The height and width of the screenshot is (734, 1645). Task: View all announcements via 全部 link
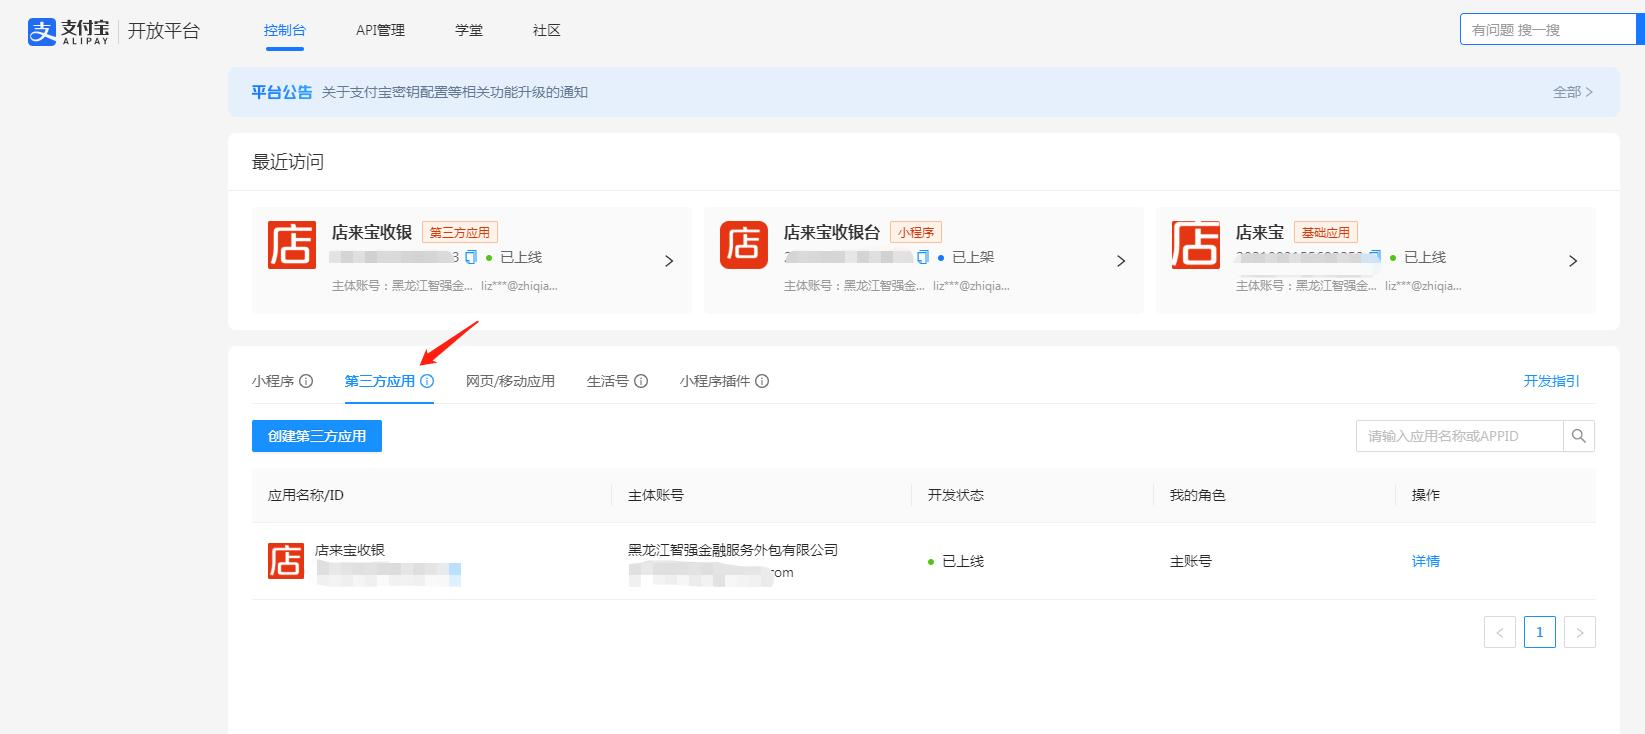click(x=1572, y=92)
